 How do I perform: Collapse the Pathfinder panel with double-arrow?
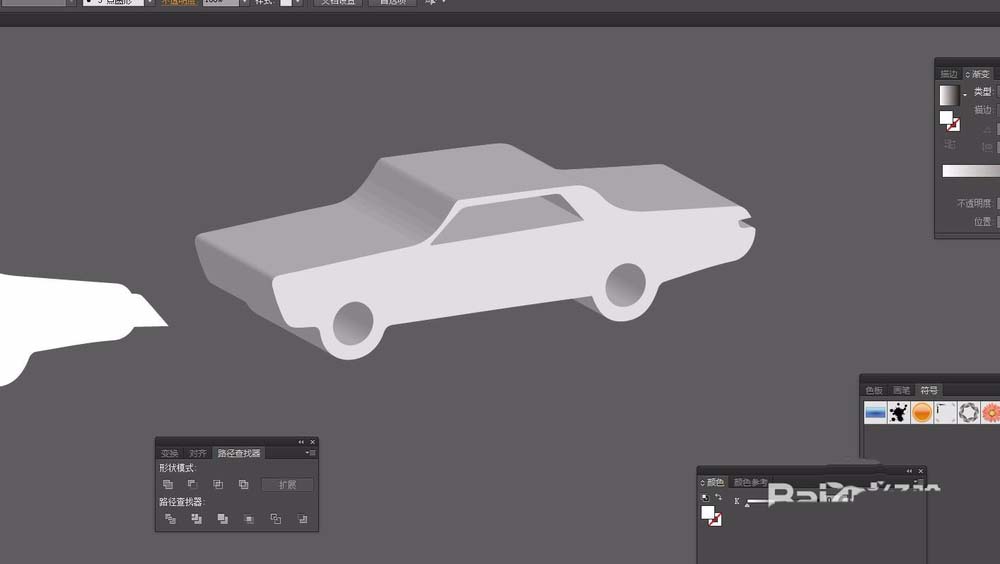pyautogui.click(x=301, y=442)
